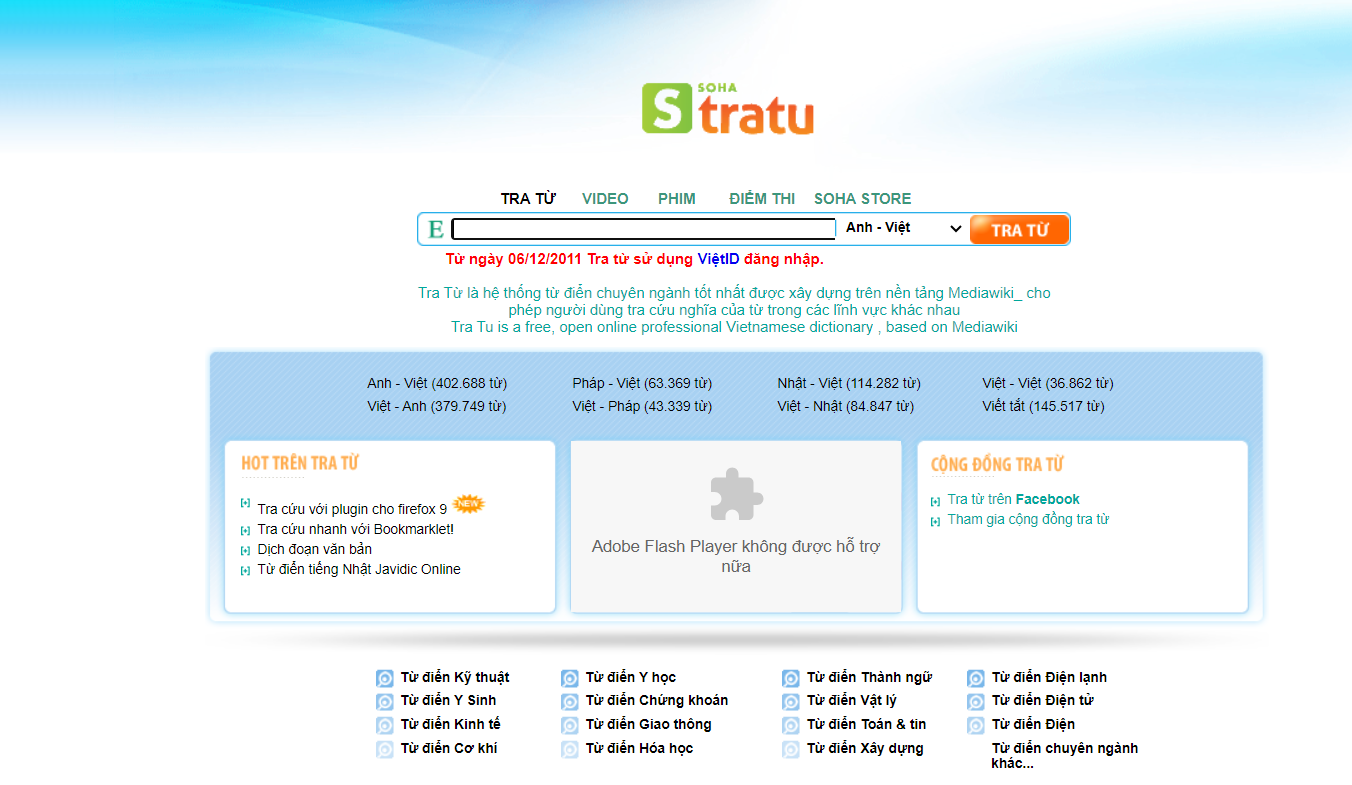Click the CỘNG ĐỒNG TRA TỪ heading

997,464
